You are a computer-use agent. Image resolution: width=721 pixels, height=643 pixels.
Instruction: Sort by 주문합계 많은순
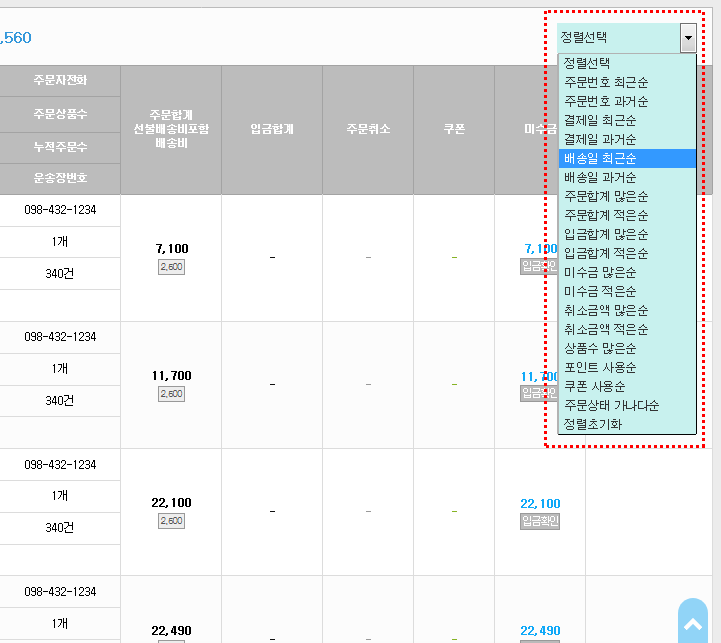click(x=606, y=196)
